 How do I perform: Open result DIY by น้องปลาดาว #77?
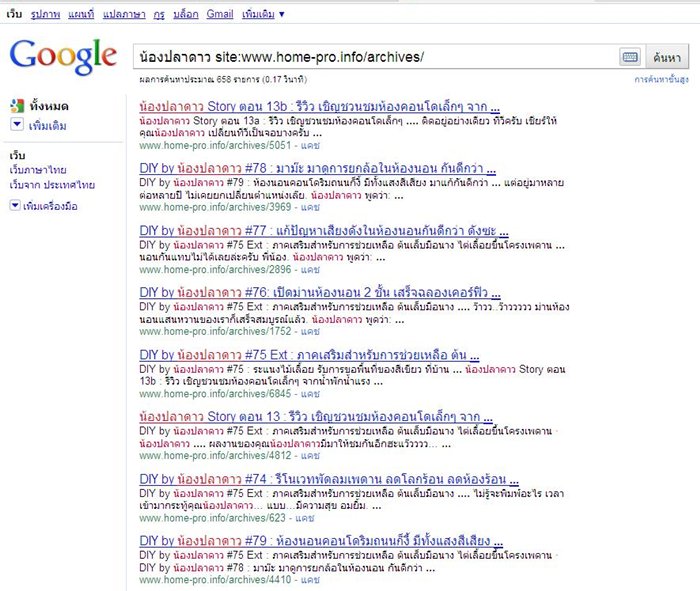324,231
